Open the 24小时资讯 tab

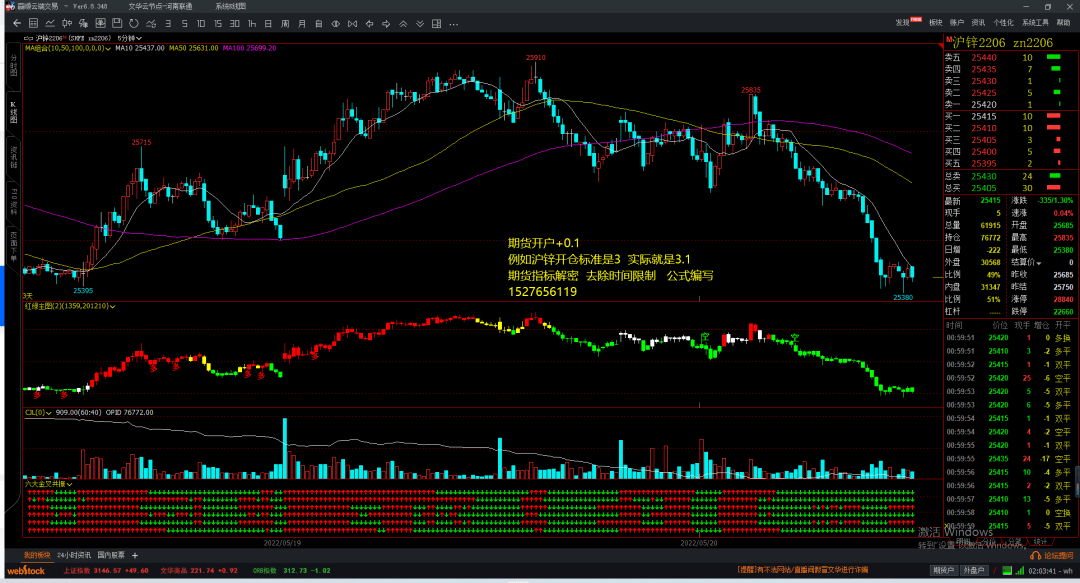pyautogui.click(x=74, y=555)
